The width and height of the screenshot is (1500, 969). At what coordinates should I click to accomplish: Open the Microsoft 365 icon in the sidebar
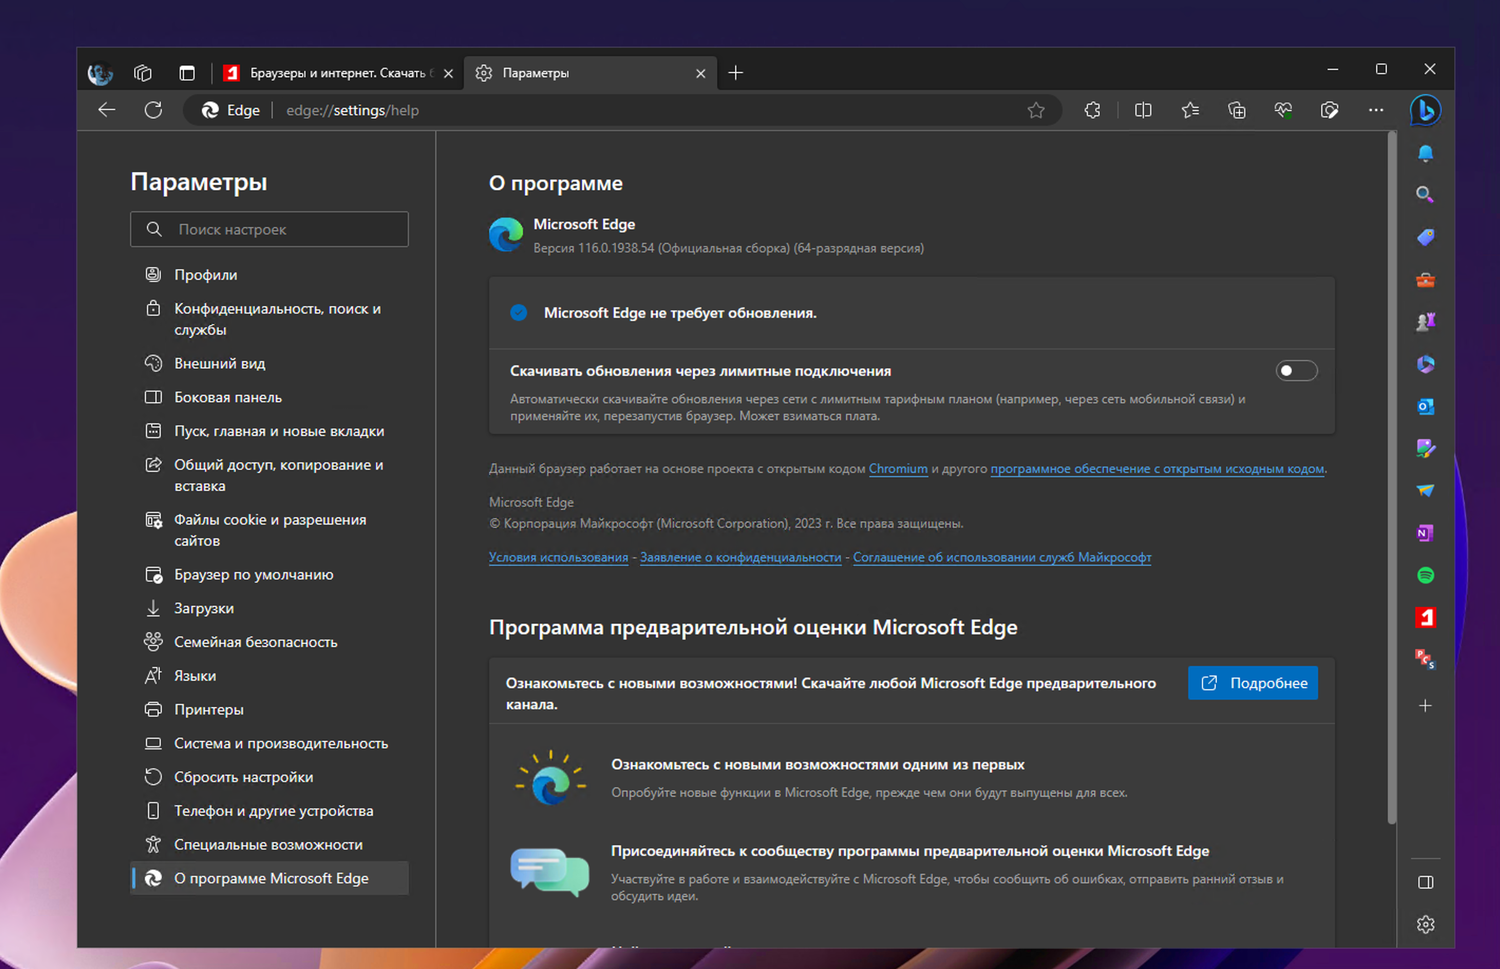coord(1426,364)
